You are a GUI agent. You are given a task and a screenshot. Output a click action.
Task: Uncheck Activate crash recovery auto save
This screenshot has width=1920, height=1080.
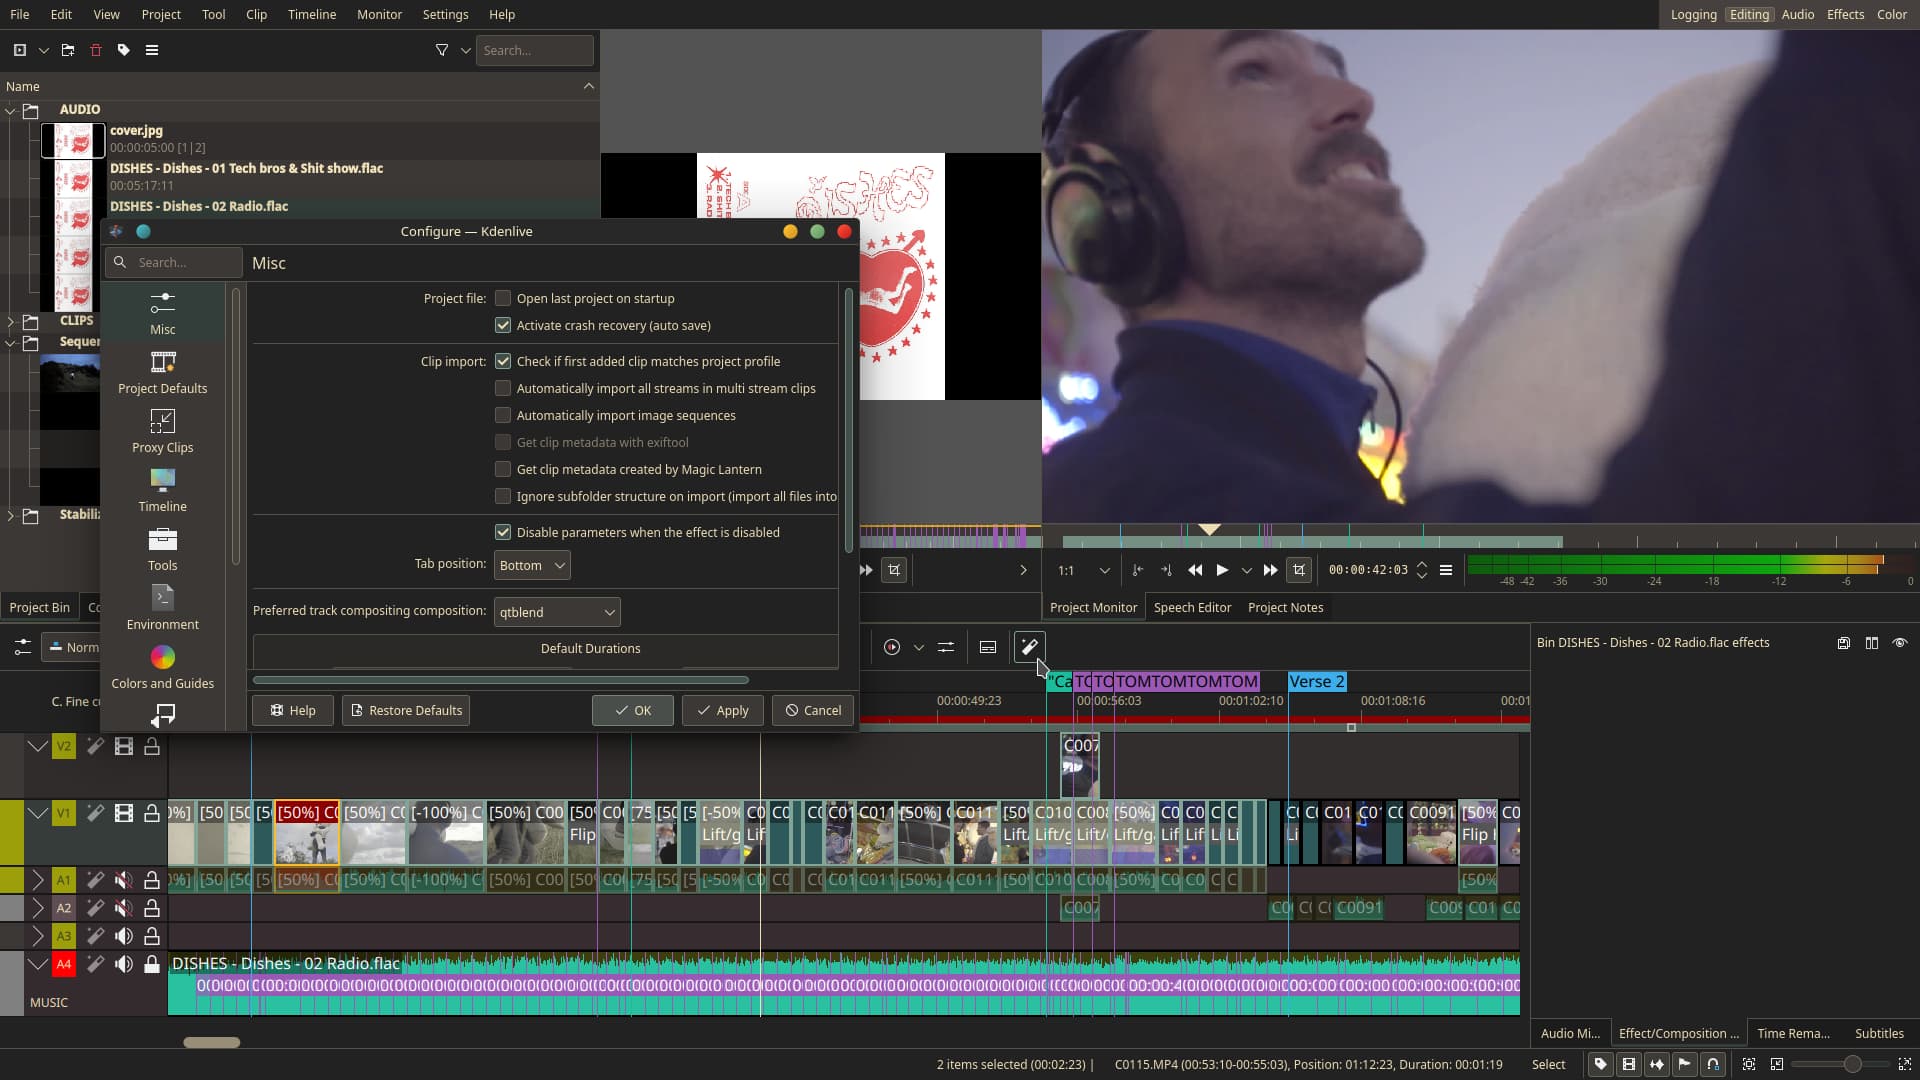503,325
